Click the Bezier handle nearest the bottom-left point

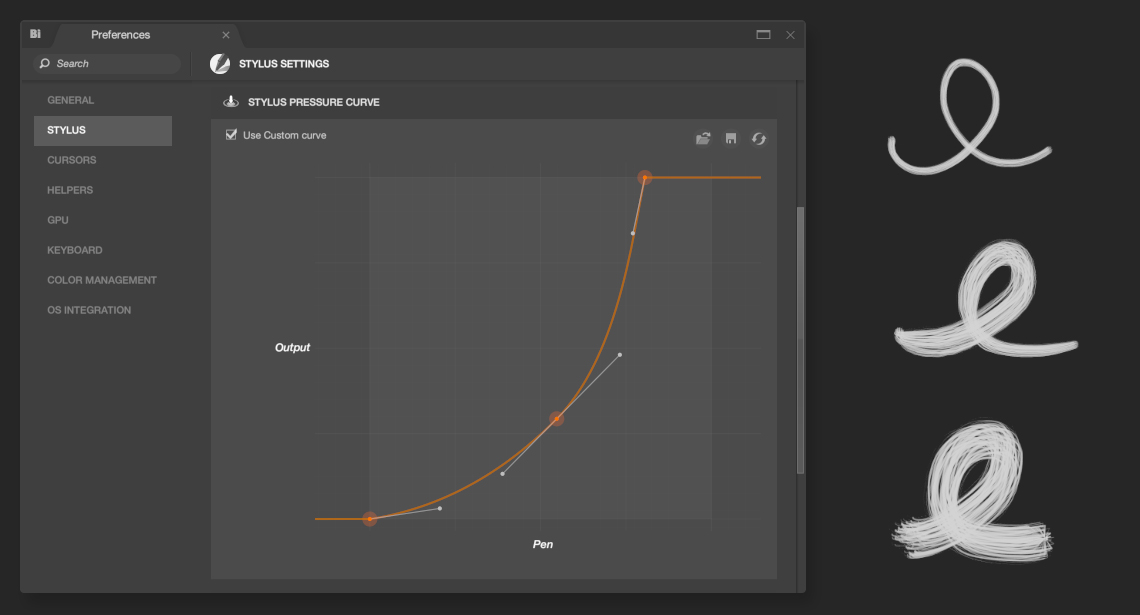[x=440, y=508]
